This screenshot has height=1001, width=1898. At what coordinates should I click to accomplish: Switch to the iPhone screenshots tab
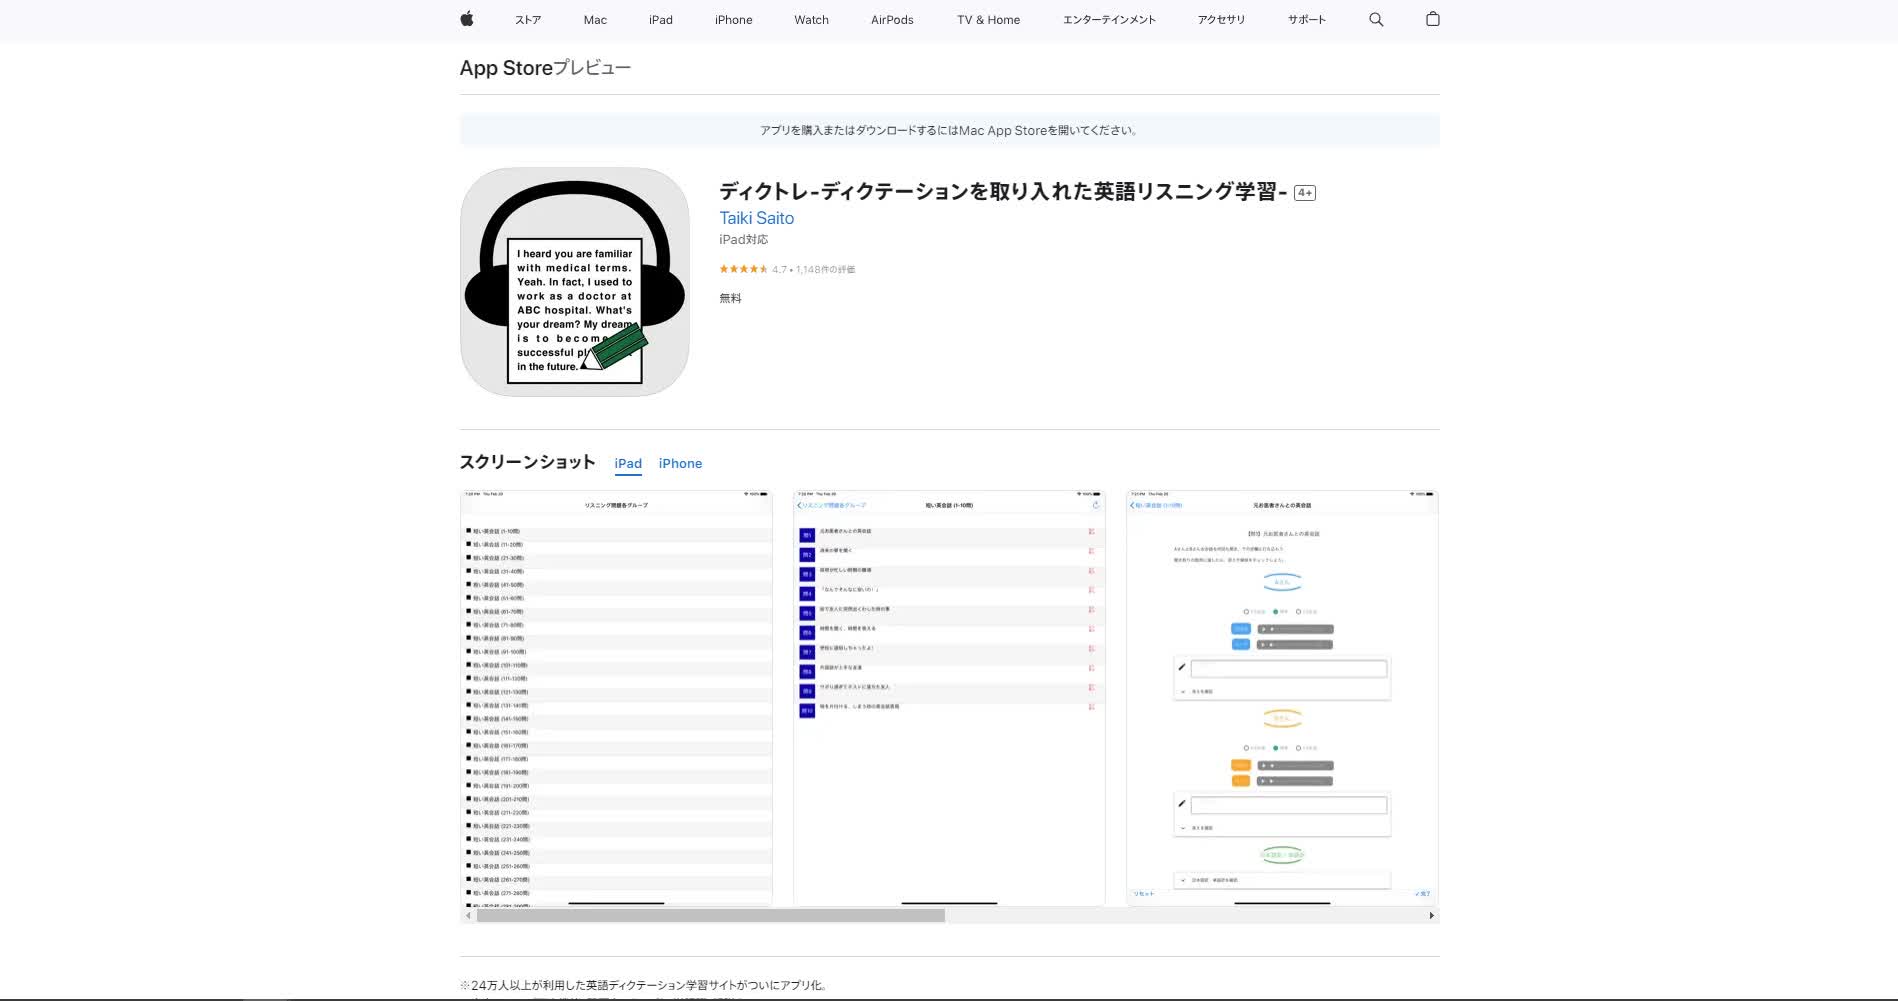680,464
